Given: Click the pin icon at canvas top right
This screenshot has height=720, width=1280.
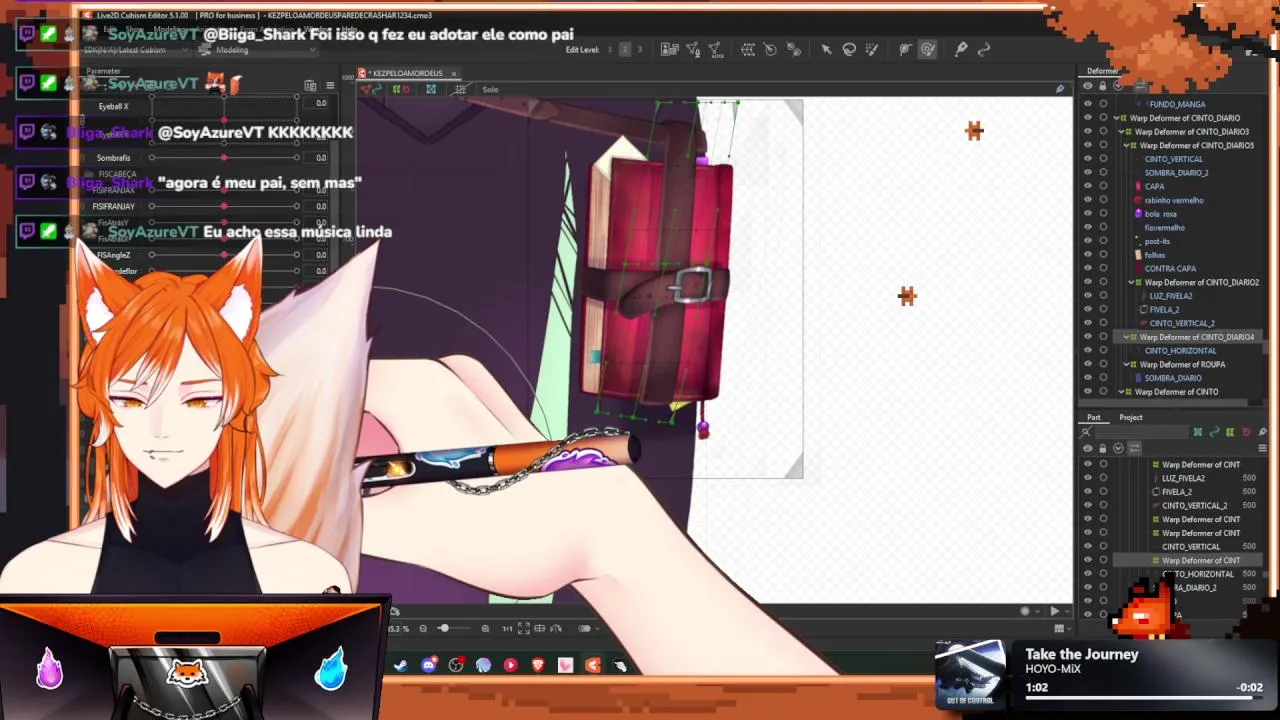Looking at the screenshot, I should point(1060,89).
